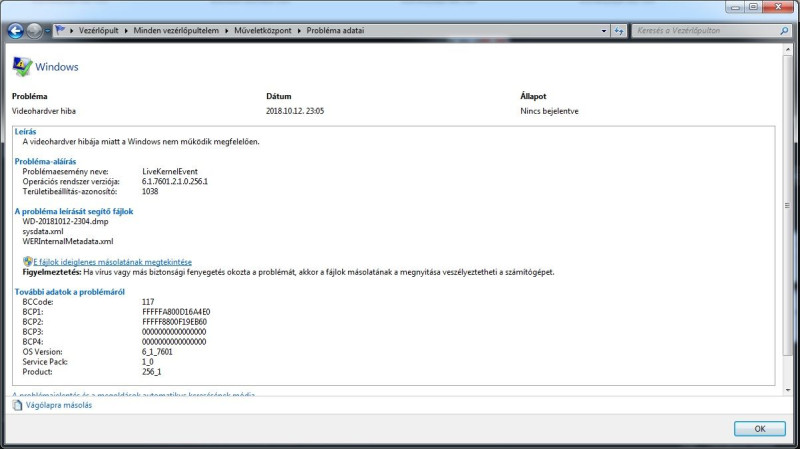This screenshot has height=449, width=800.
Task: Select the Vezérlőpult breadcrumb
Action: click(98, 31)
